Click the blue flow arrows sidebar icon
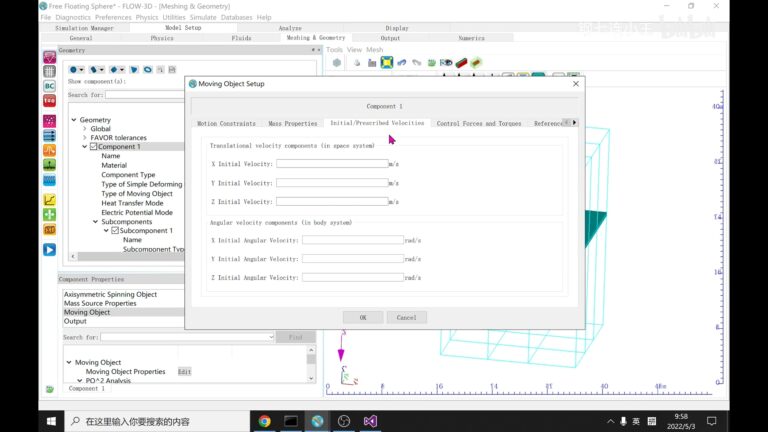768x432 pixels. (x=49, y=136)
